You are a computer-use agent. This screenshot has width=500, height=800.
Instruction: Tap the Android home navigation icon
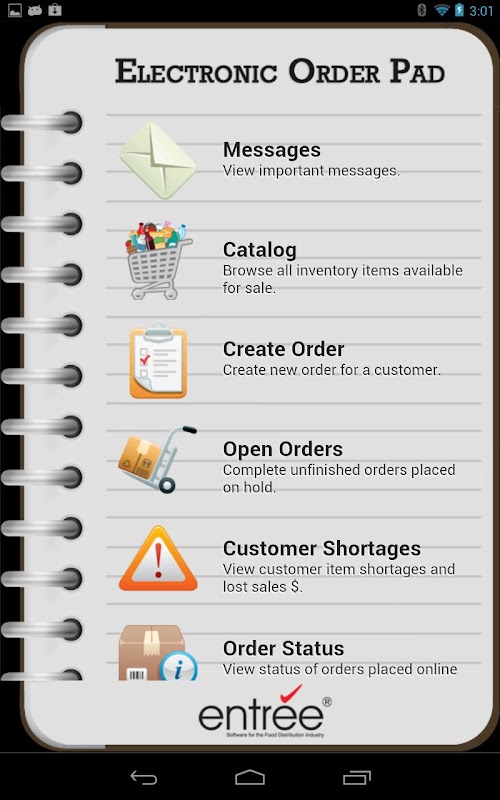coord(250,777)
